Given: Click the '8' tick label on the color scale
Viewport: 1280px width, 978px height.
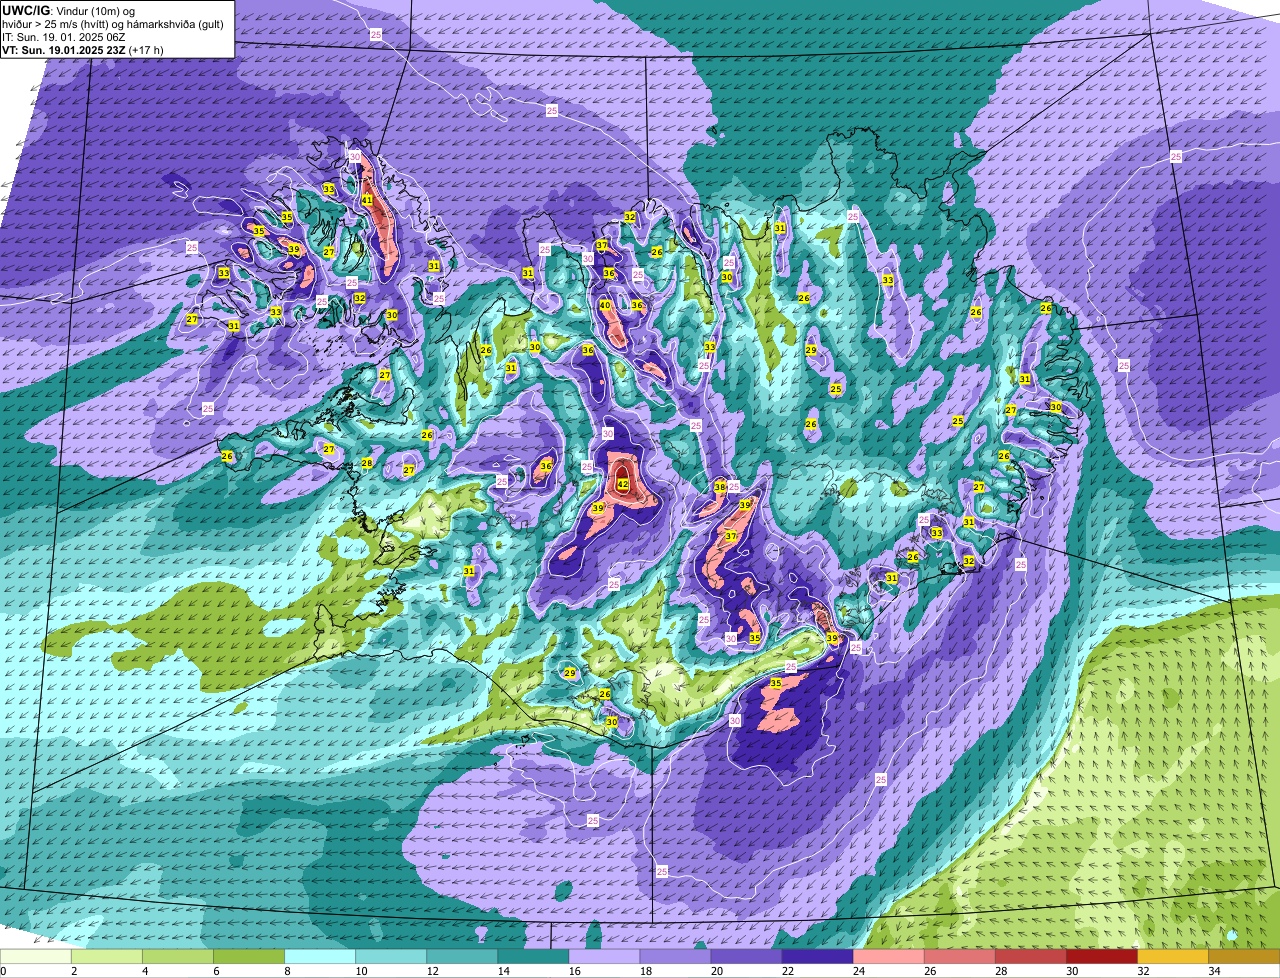Looking at the screenshot, I should point(286,971).
